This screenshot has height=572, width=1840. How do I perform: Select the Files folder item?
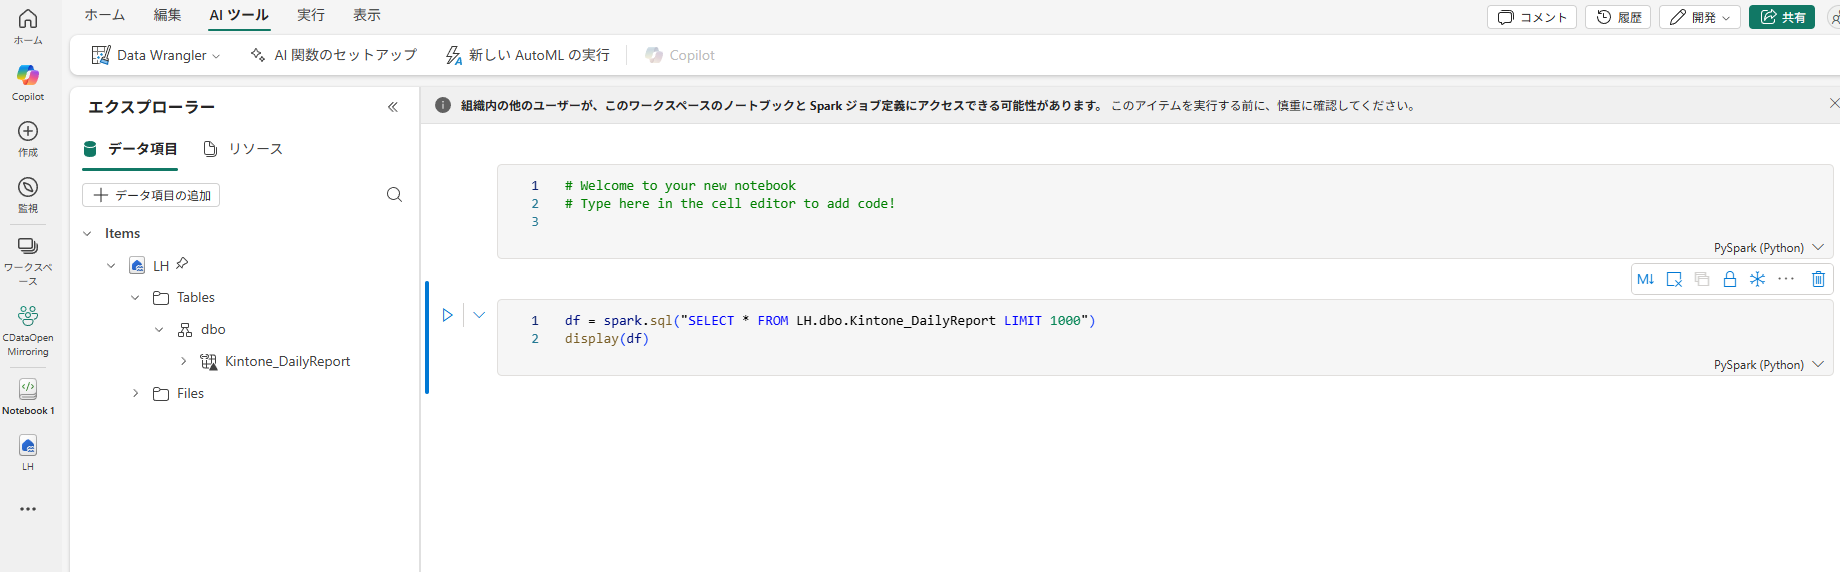coord(190,394)
